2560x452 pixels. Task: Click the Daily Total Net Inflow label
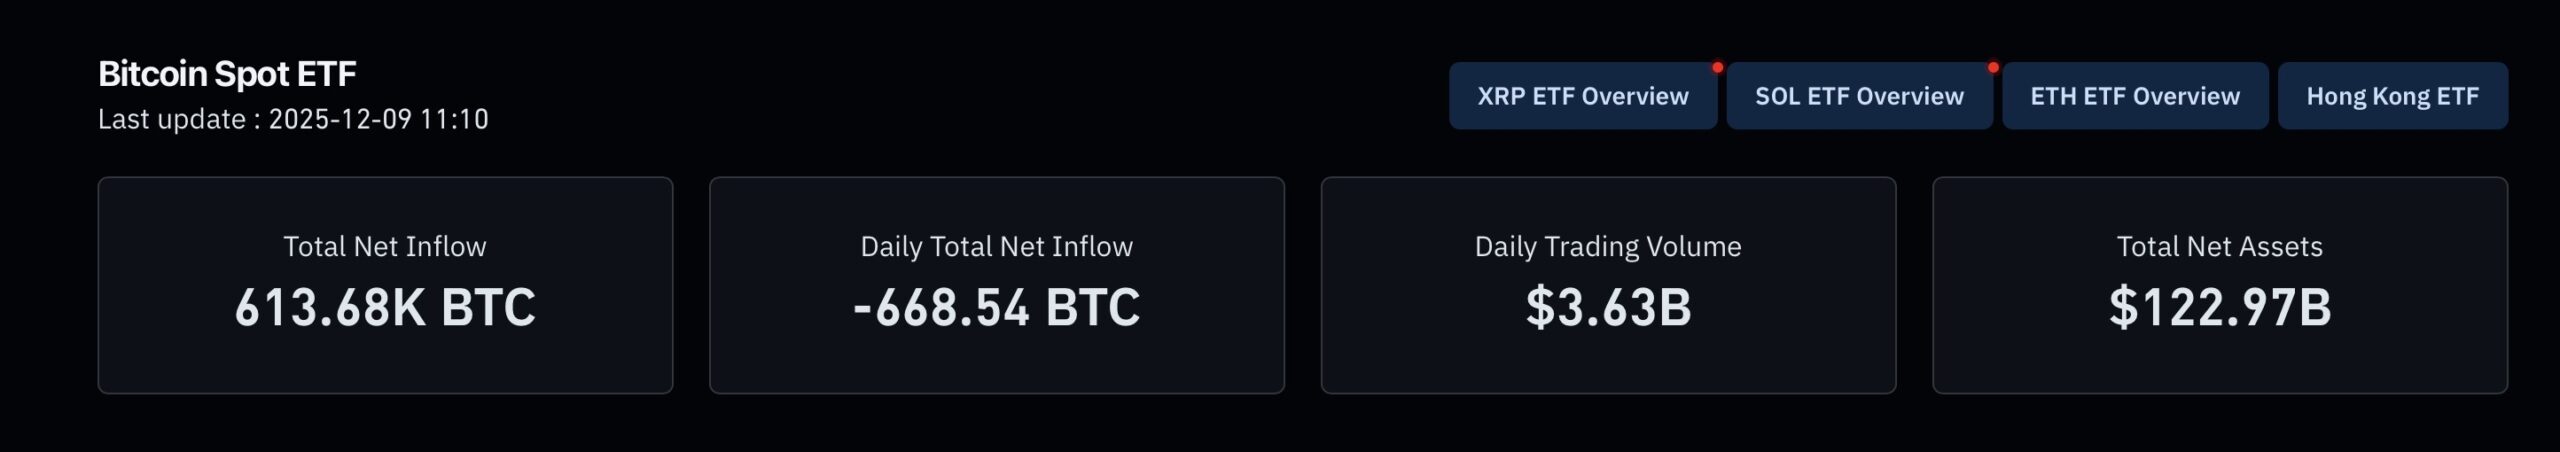[996, 246]
